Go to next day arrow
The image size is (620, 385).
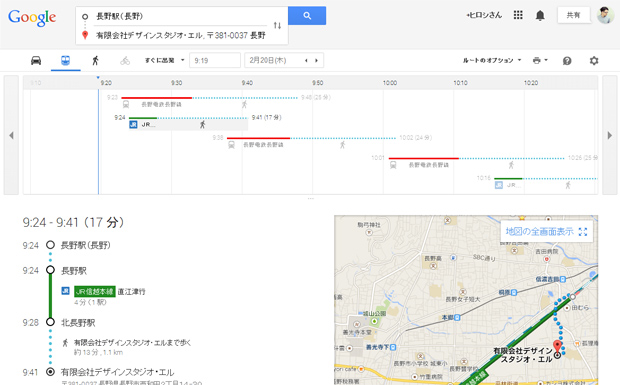(316, 60)
